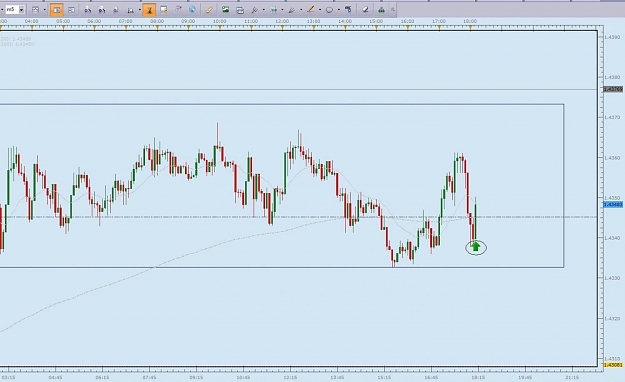The height and width of the screenshot is (382, 625).
Task: Click the yellow 1.43081 price label
Action: coord(613,365)
